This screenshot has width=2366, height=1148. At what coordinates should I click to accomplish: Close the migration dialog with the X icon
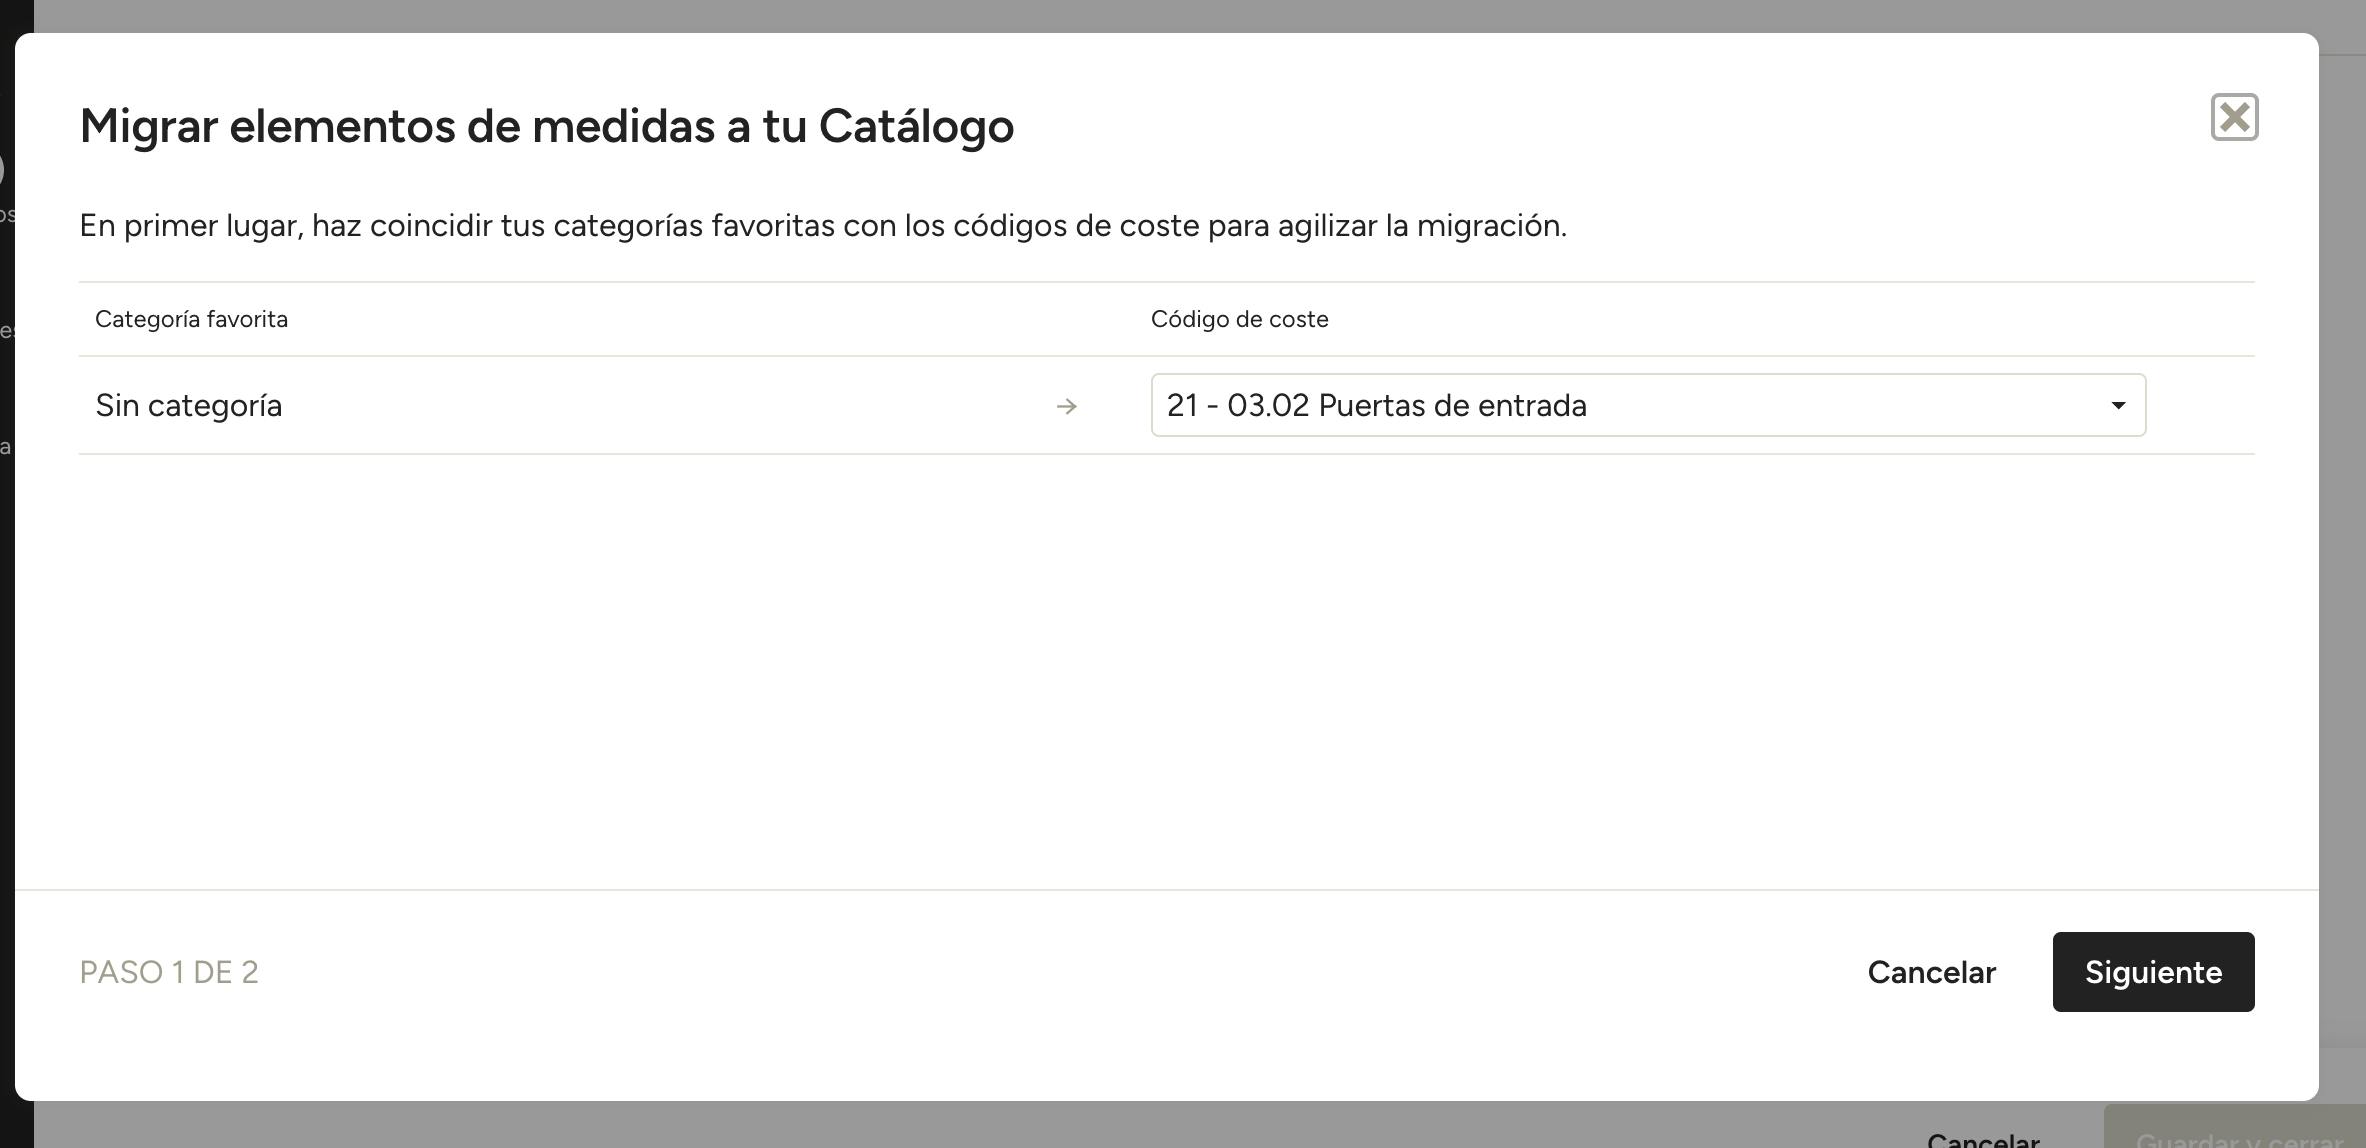click(2234, 118)
